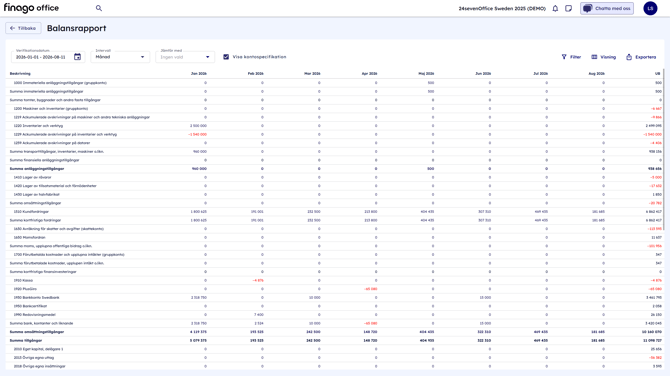Click the Maj 2026 column header
This screenshot has height=376, width=670.
tap(426, 73)
